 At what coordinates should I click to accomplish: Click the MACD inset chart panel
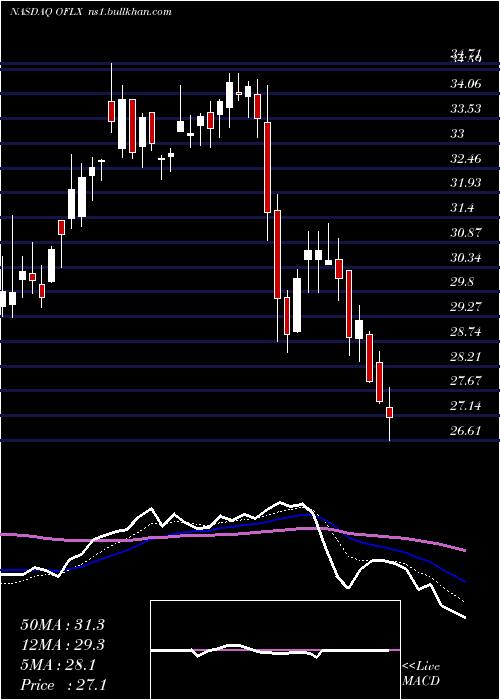275,650
